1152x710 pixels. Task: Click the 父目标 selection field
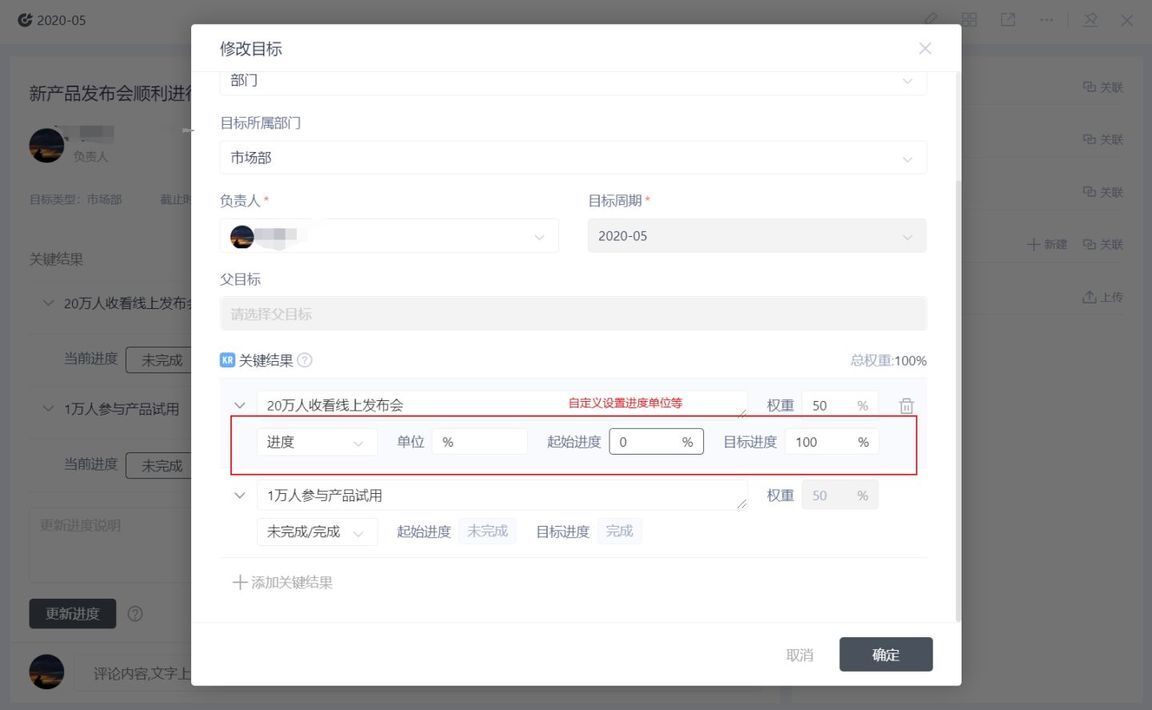(573, 314)
